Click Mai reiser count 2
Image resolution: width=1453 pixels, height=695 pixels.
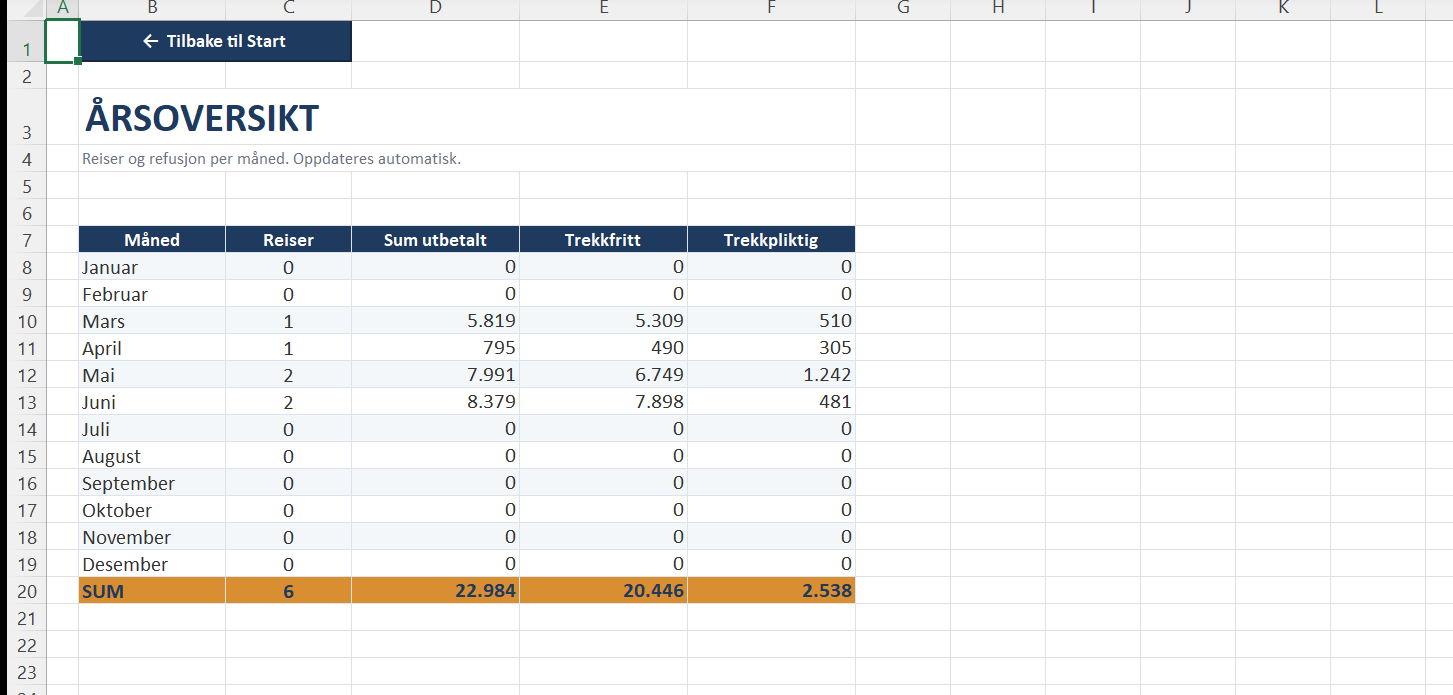pos(288,375)
